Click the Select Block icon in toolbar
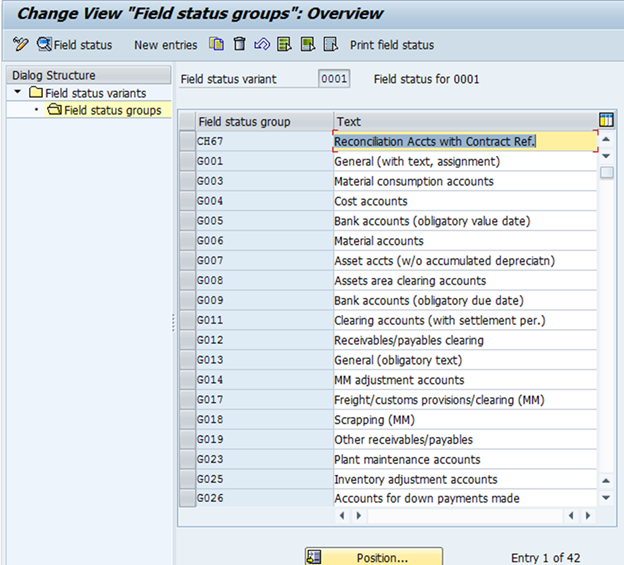Viewport: 624px width, 565px height. point(308,44)
